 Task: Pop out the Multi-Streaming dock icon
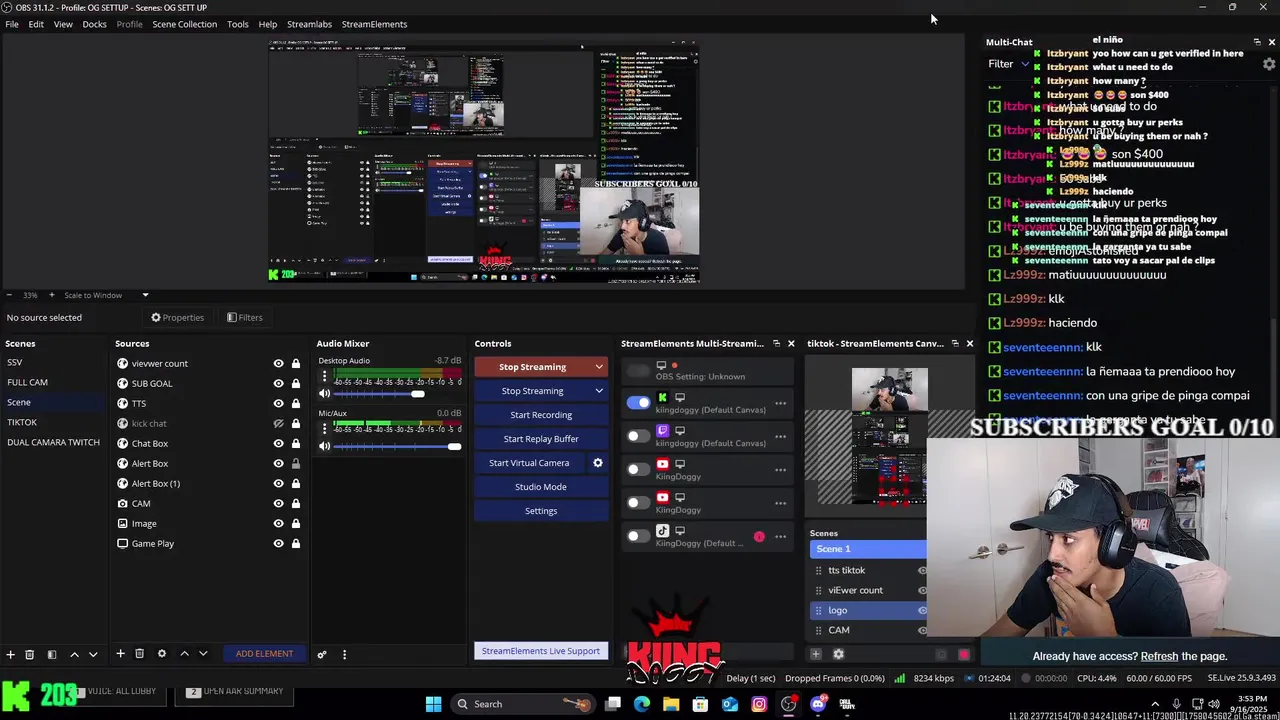point(776,343)
